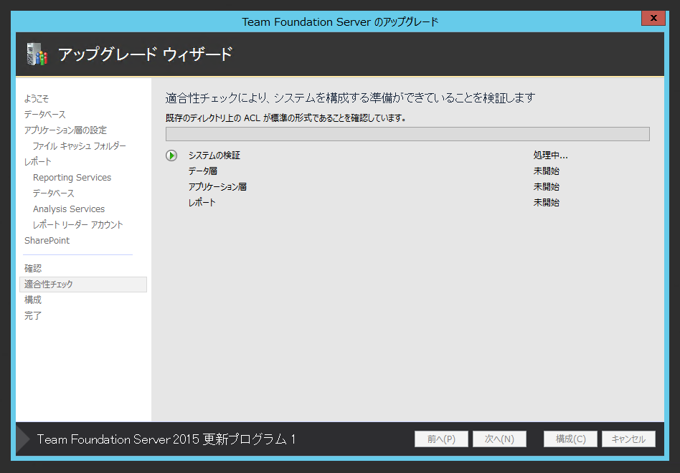Click Team Foundation Server 2015 更新プログラム 1 footer text

166,439
